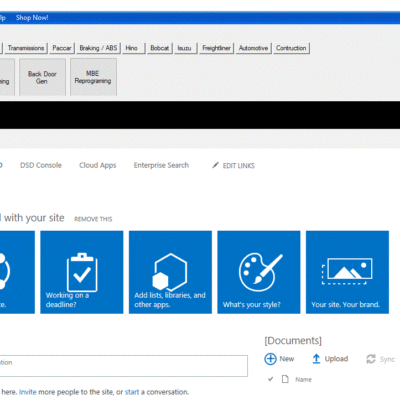The width and height of the screenshot is (400, 400).
Task: Click the New label in Documents
Action: (287, 359)
